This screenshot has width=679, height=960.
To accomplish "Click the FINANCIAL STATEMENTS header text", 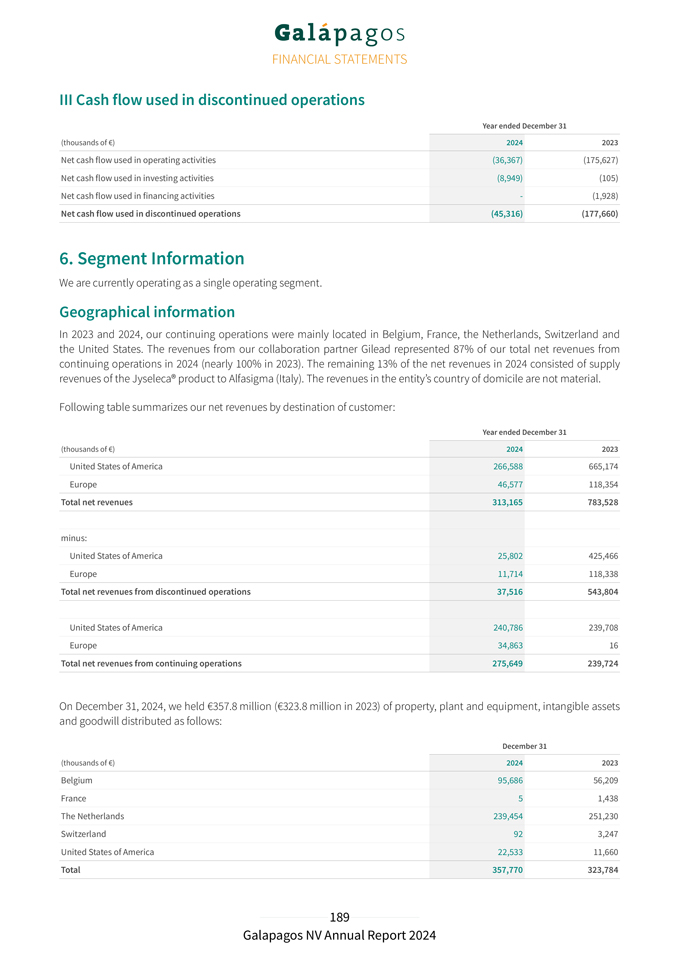I will pos(339,59).
